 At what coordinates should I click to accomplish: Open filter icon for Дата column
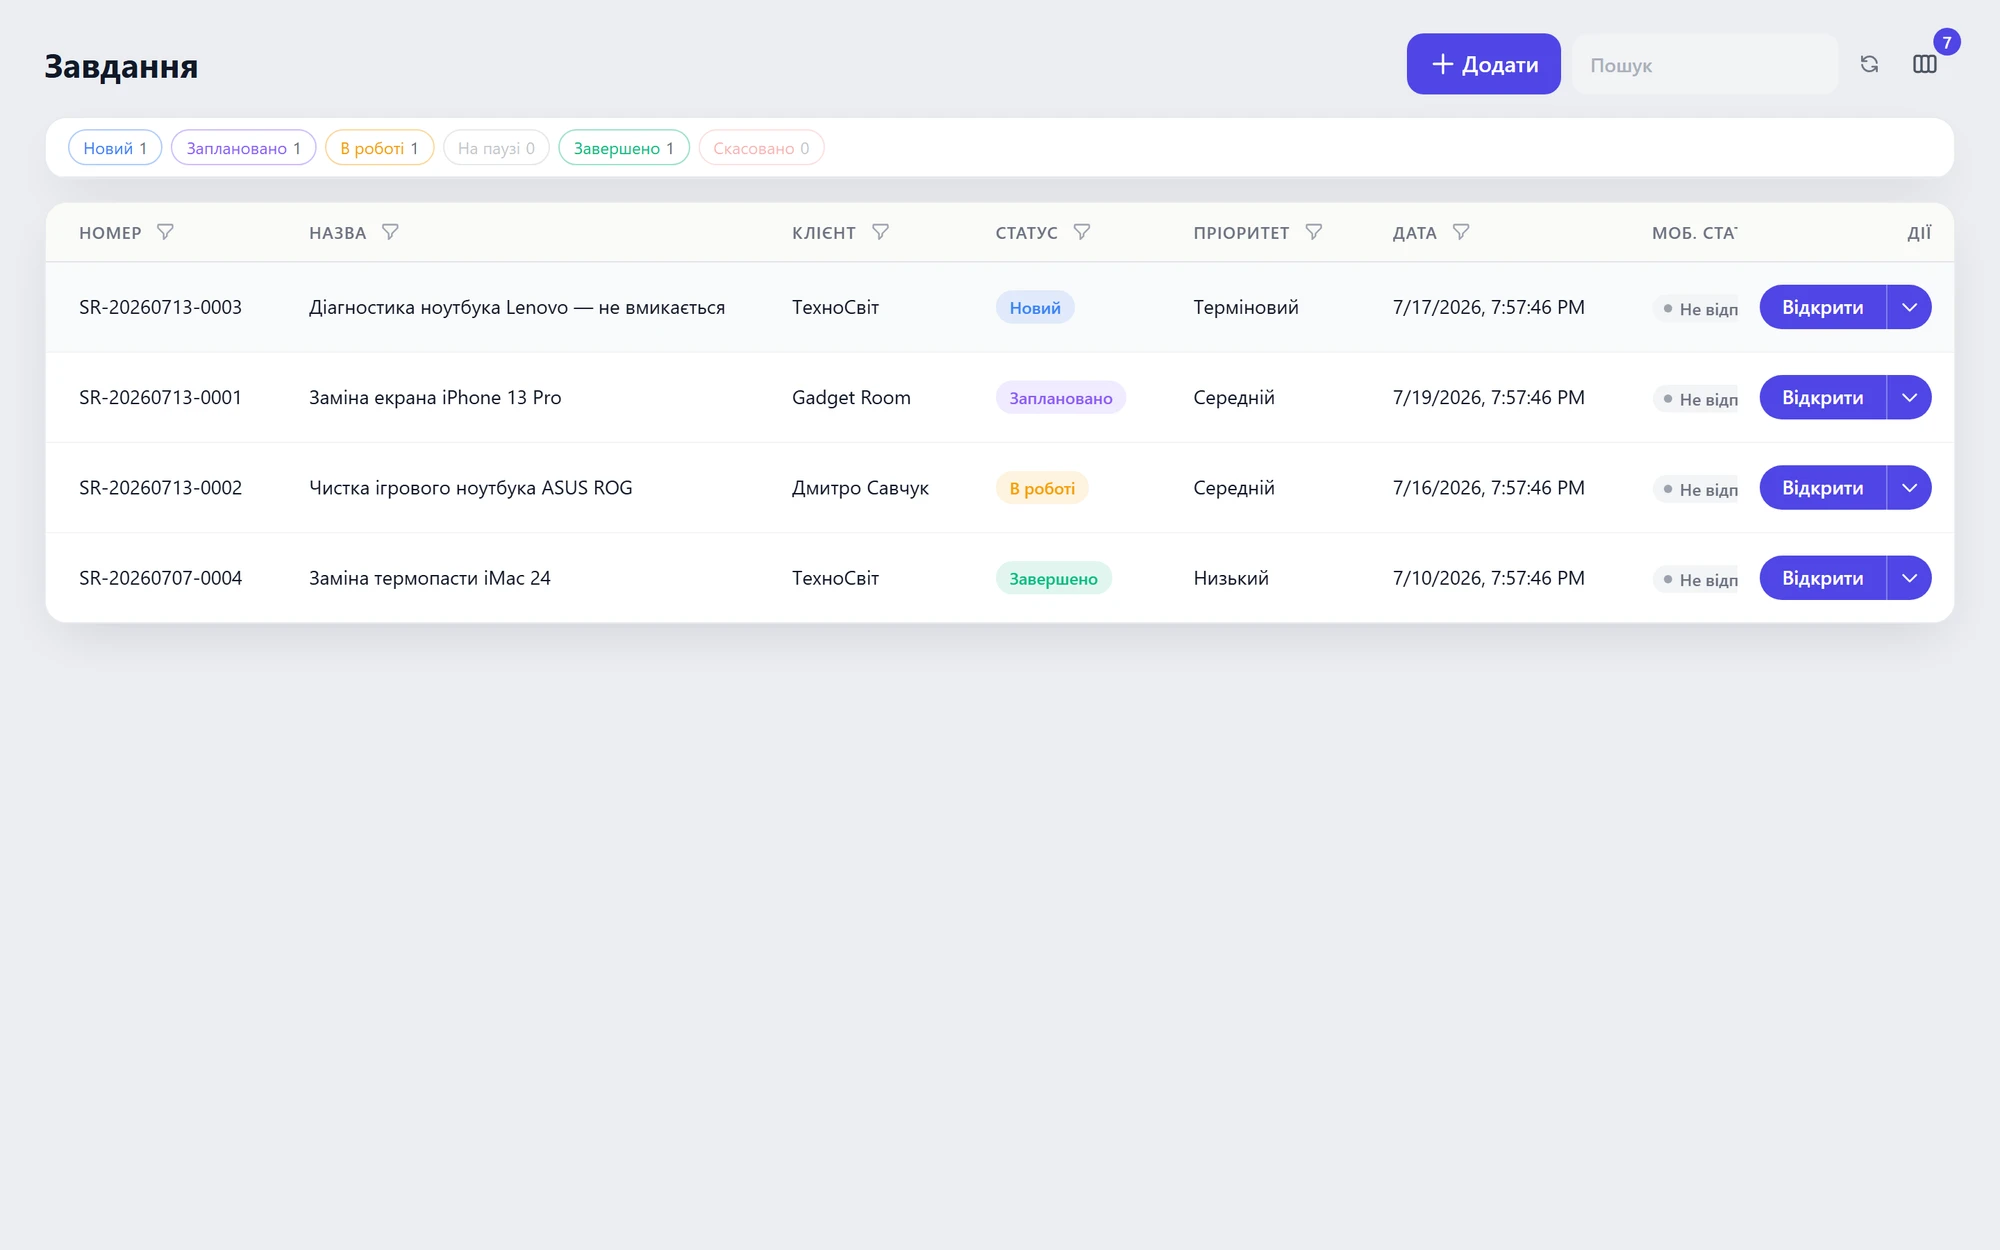tap(1461, 232)
